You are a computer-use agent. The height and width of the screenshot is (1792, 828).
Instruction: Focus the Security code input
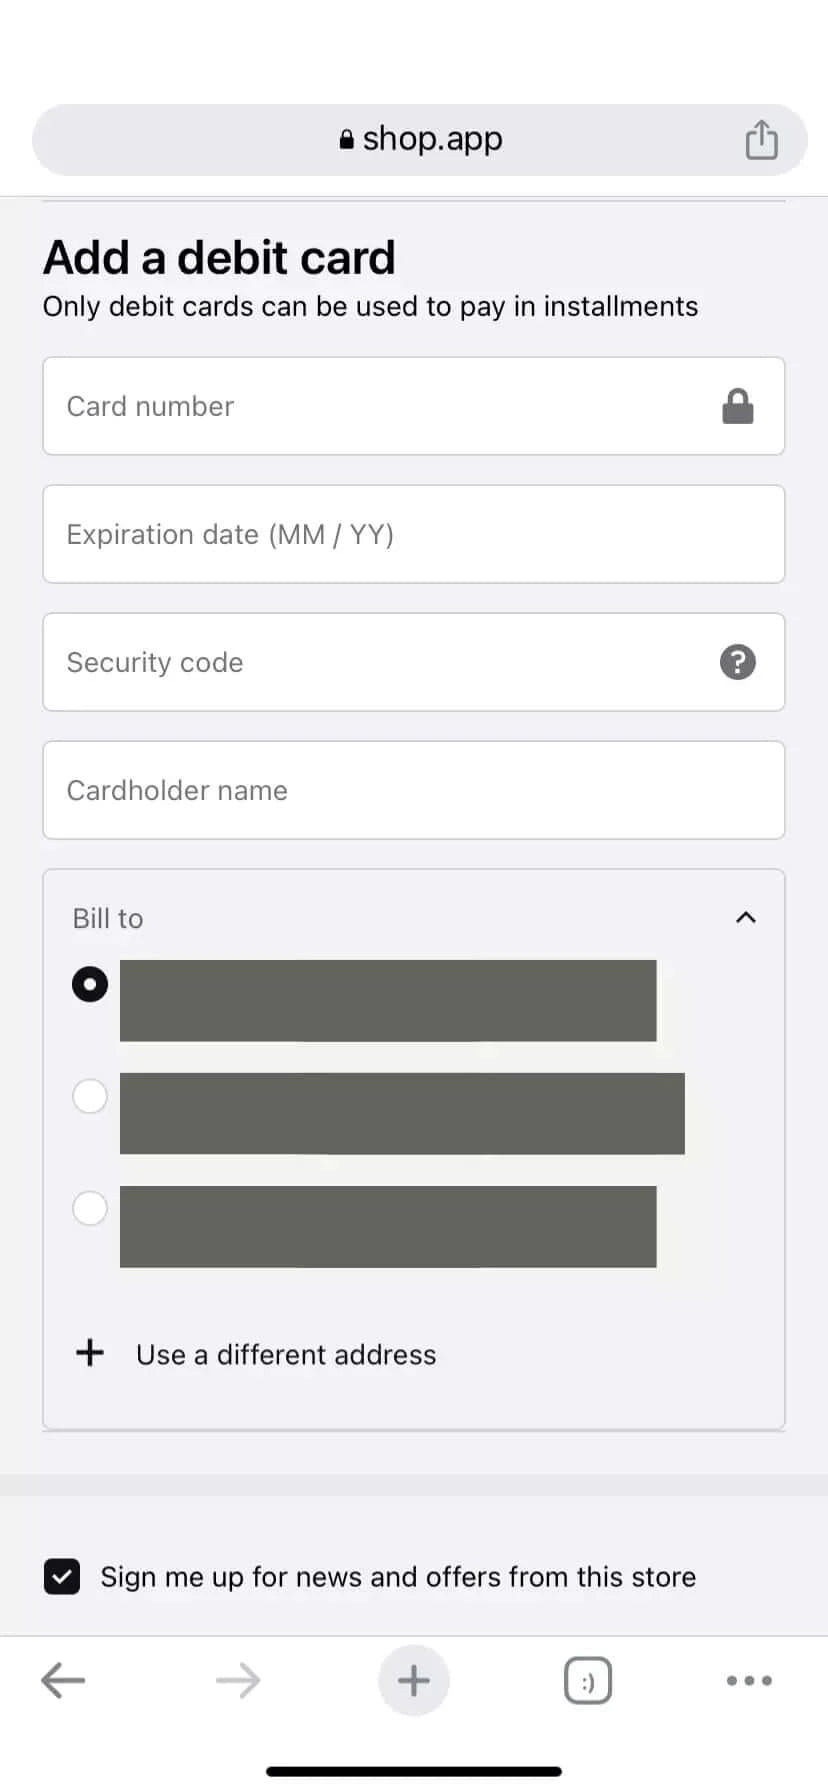[380, 662]
